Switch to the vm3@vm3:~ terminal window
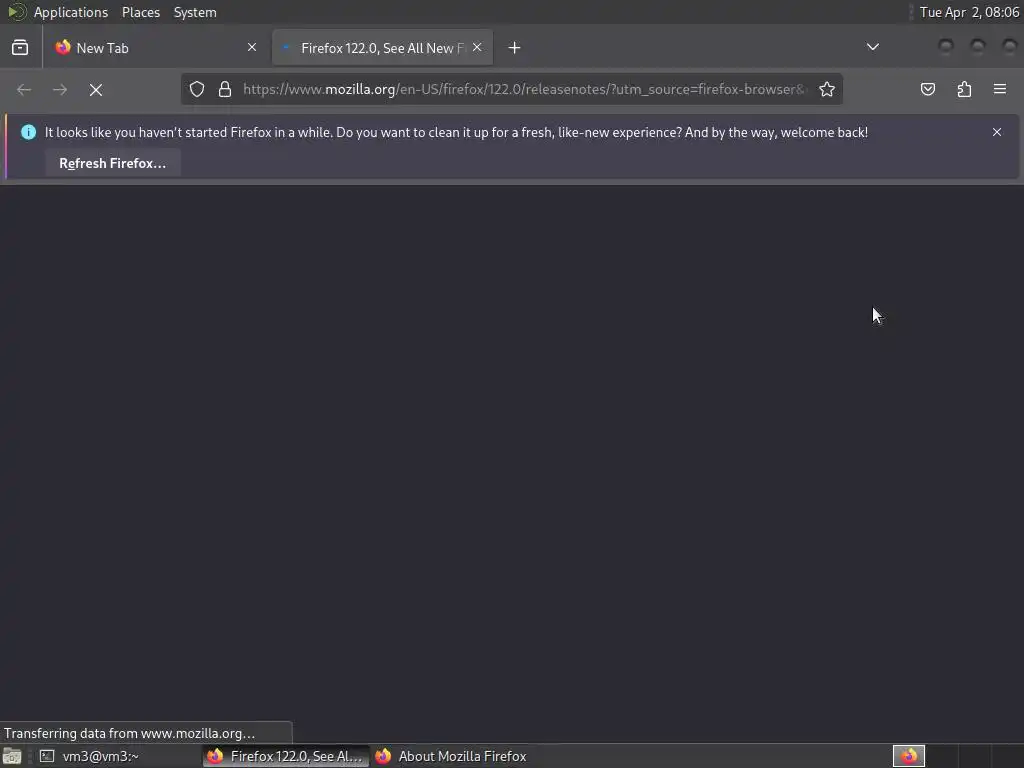1024x768 pixels. pos(117,756)
